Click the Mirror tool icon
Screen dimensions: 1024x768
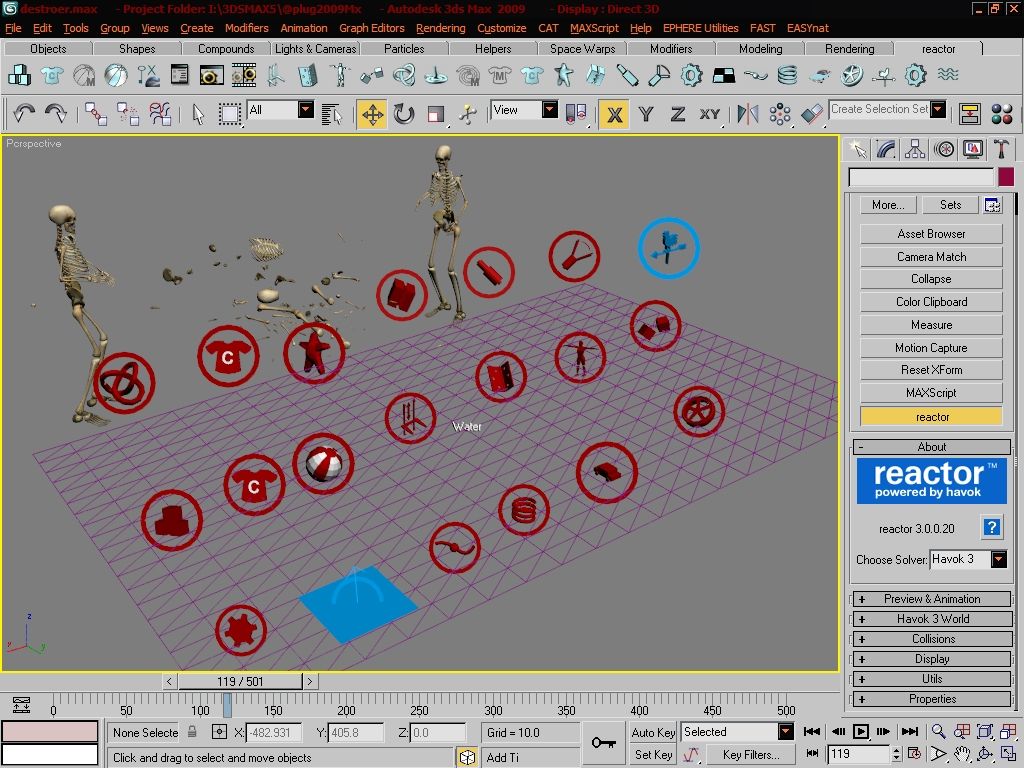[x=748, y=114]
